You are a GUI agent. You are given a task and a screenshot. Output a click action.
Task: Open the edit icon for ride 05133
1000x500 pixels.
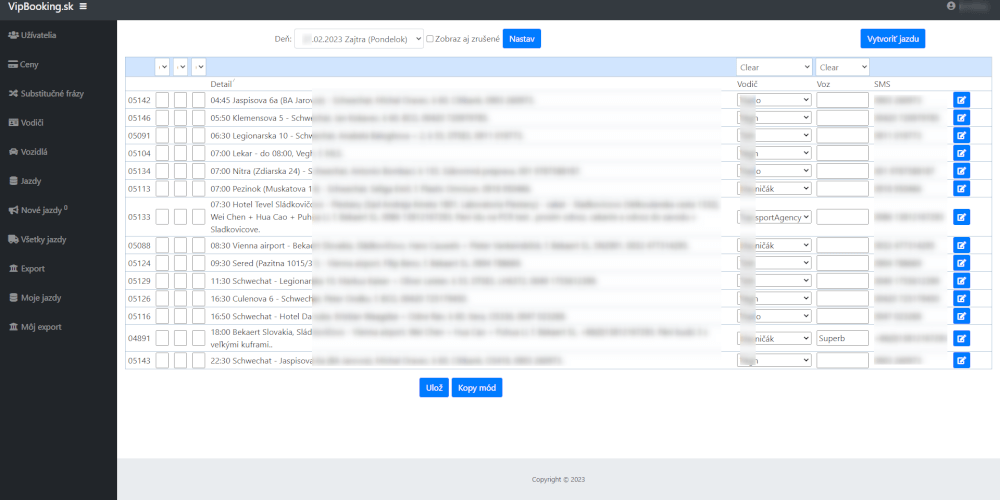[961, 216]
